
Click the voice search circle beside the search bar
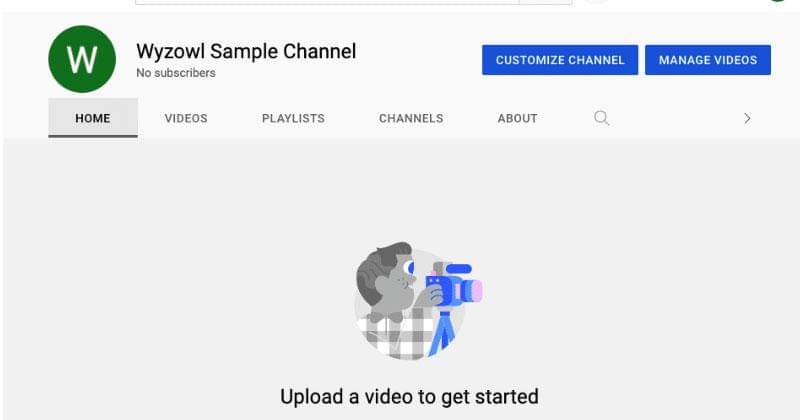pos(595,2)
